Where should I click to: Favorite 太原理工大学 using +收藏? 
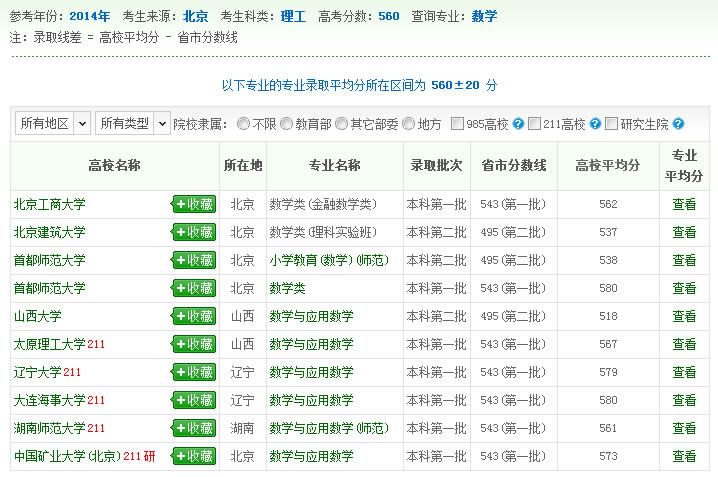194,344
